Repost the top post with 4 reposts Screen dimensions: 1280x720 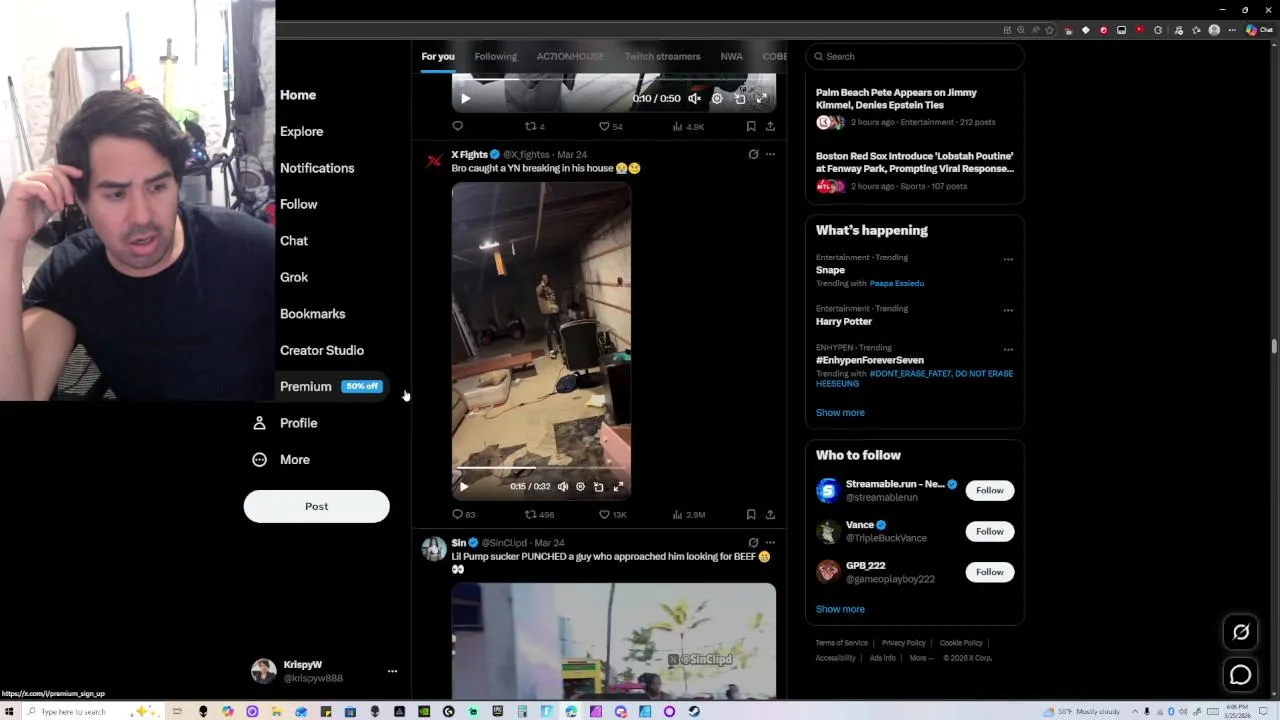(535, 126)
